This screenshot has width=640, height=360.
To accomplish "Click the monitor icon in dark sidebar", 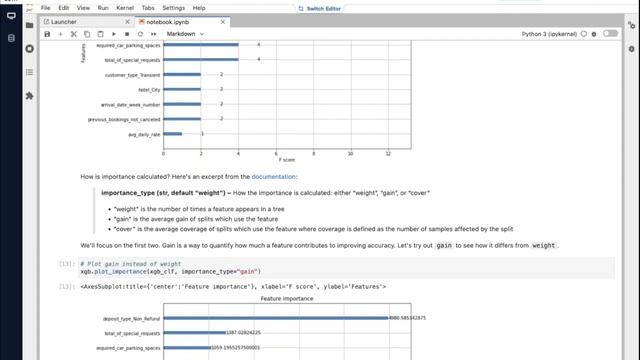I will coord(11,16).
